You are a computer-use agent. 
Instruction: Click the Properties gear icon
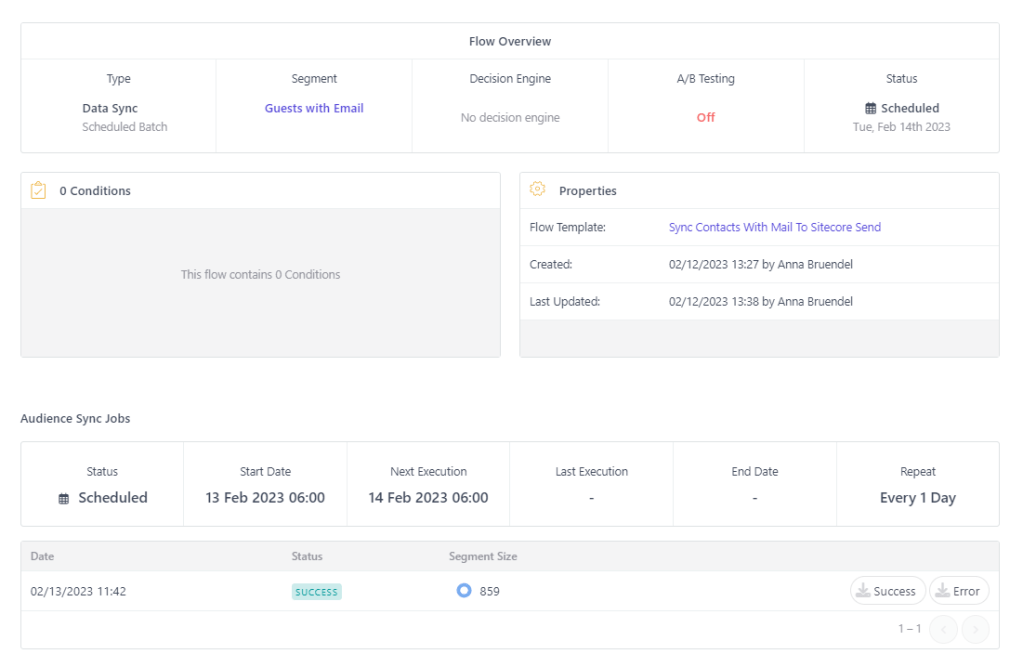(x=537, y=190)
